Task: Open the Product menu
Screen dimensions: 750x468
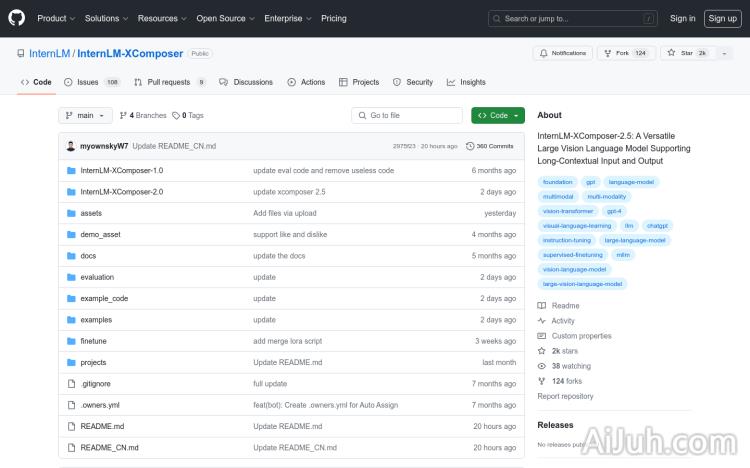Action: pyautogui.click(x=56, y=18)
